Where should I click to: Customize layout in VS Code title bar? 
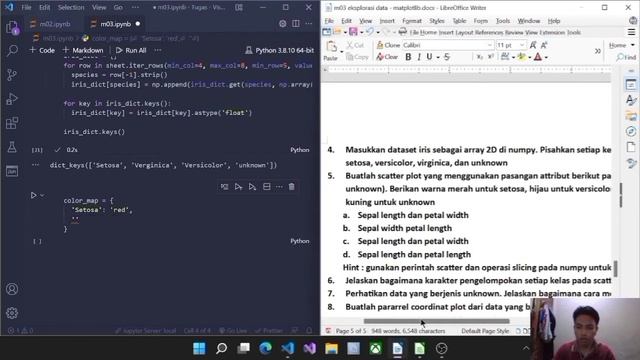239,7
